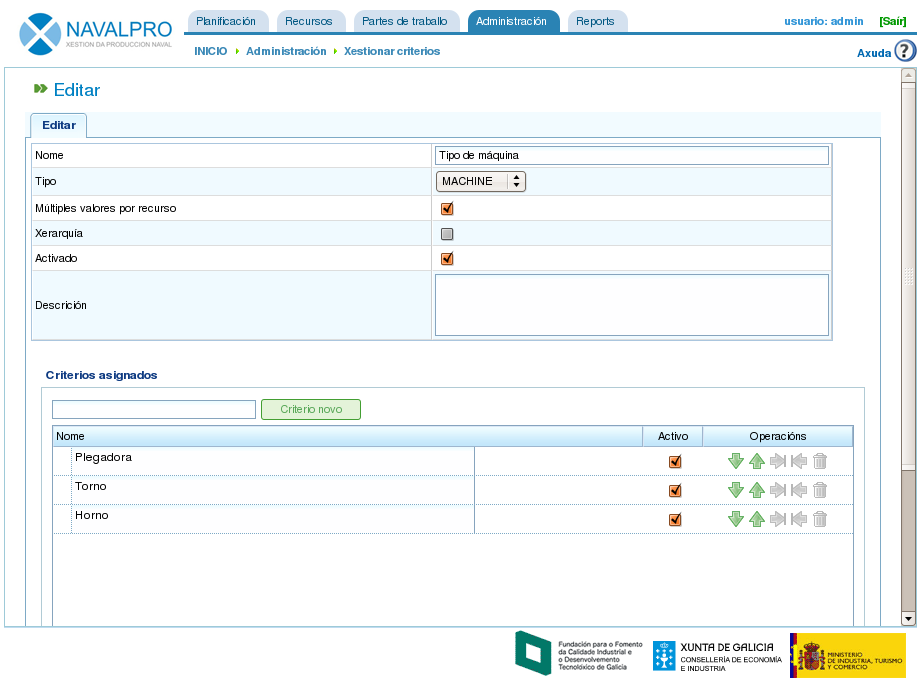Click the indent arrow icon for Torno
Image resolution: width=920 pixels, height=682 pixels.
pos(778,490)
